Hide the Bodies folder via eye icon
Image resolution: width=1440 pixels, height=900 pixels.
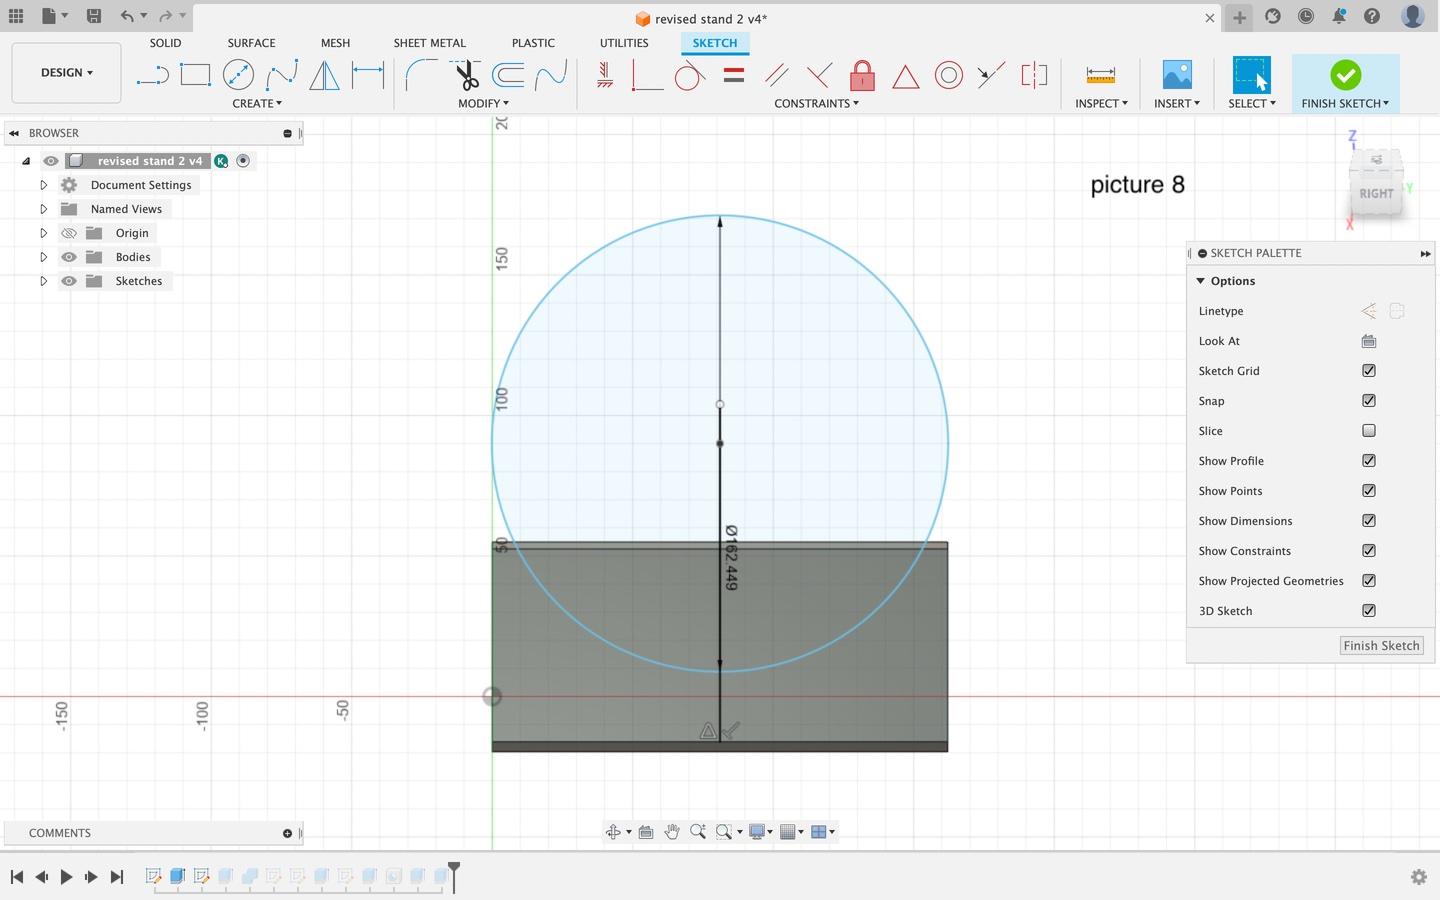tap(69, 257)
